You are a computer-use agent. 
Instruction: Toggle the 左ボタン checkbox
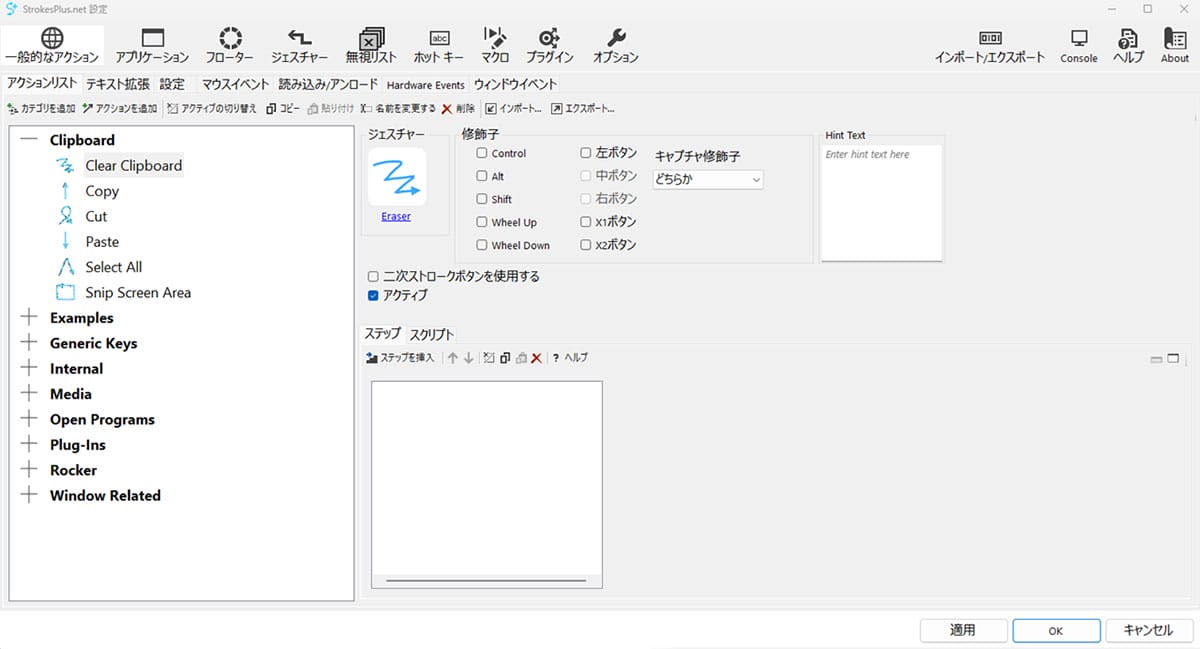point(586,153)
